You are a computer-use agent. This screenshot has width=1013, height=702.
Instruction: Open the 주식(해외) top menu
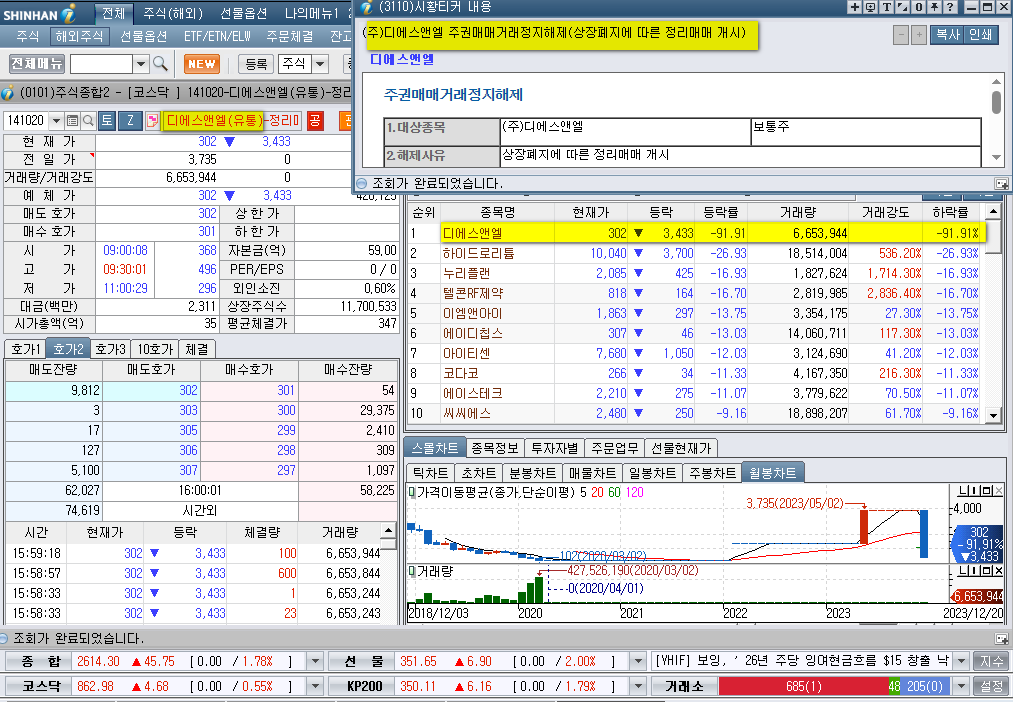click(x=172, y=13)
